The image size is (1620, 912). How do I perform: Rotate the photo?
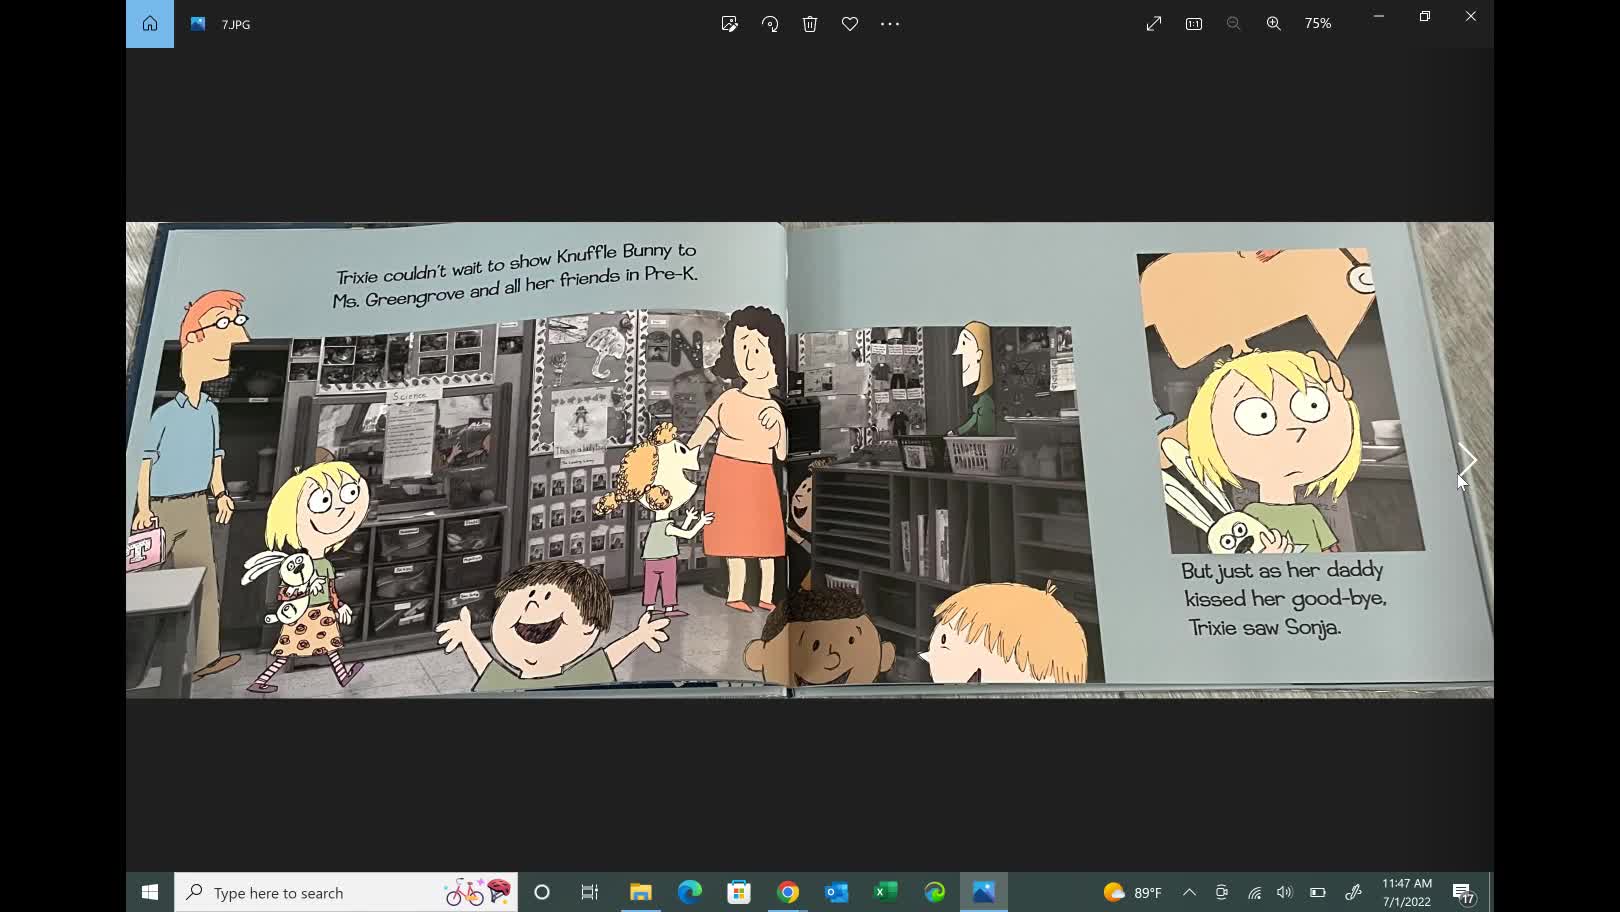point(769,23)
